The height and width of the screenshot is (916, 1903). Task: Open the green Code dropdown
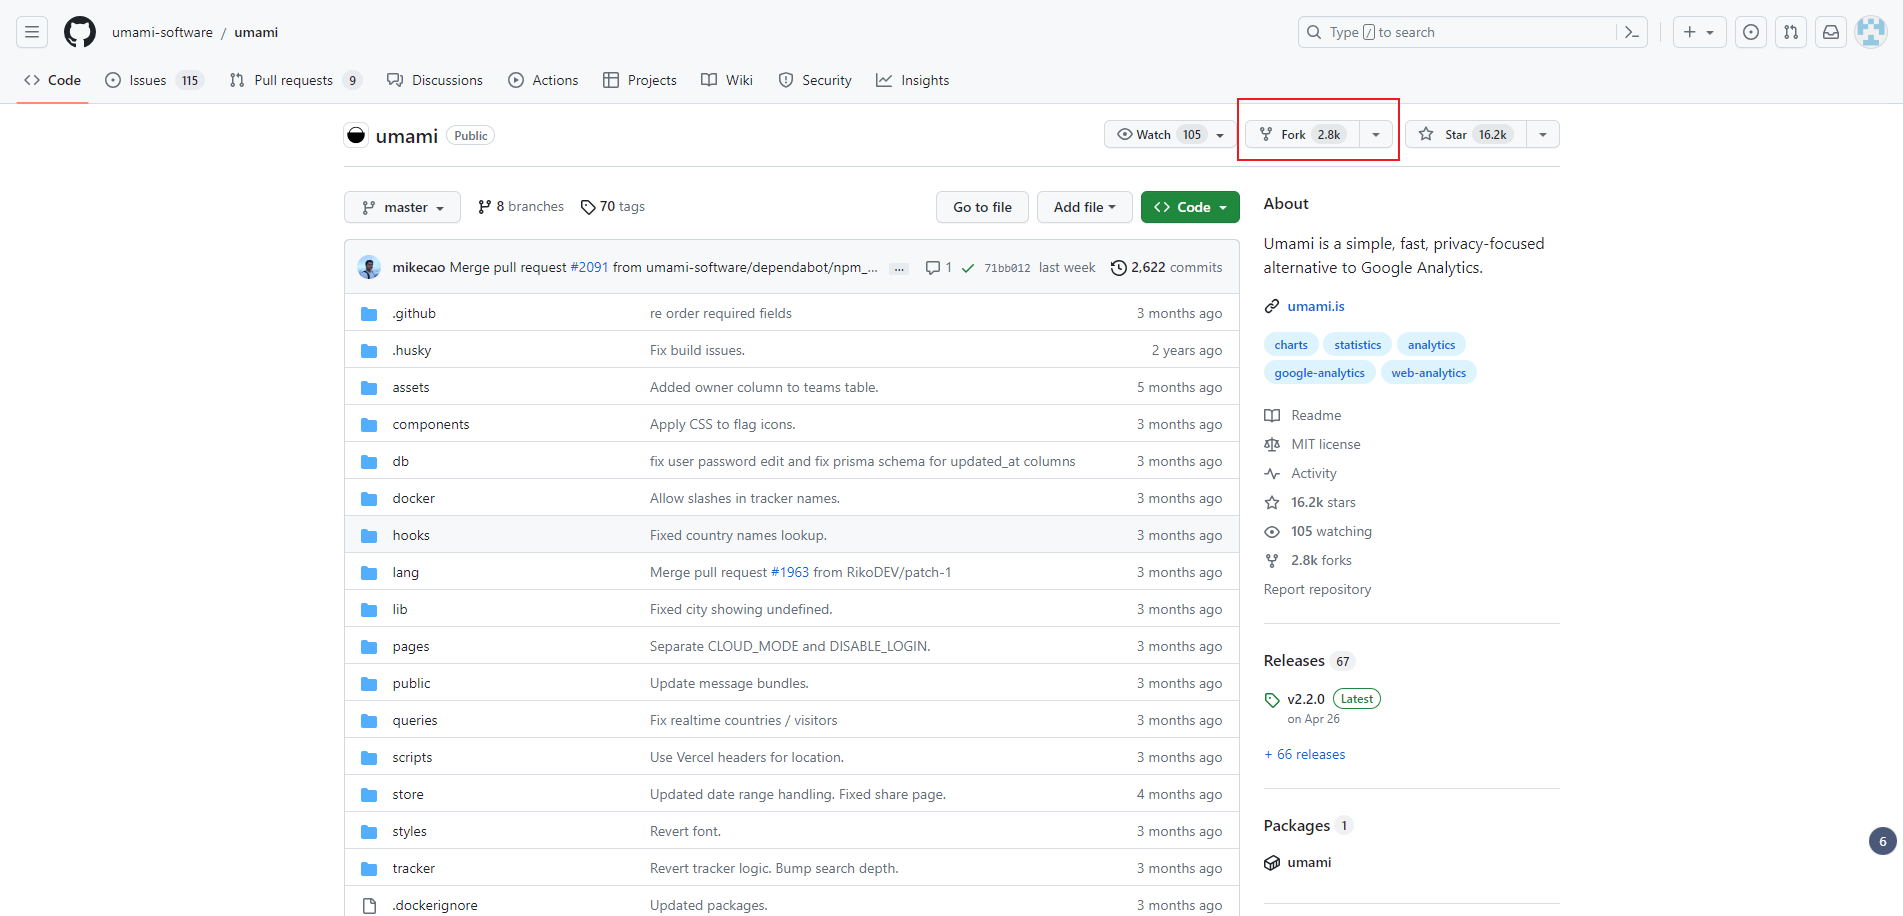click(x=1190, y=207)
